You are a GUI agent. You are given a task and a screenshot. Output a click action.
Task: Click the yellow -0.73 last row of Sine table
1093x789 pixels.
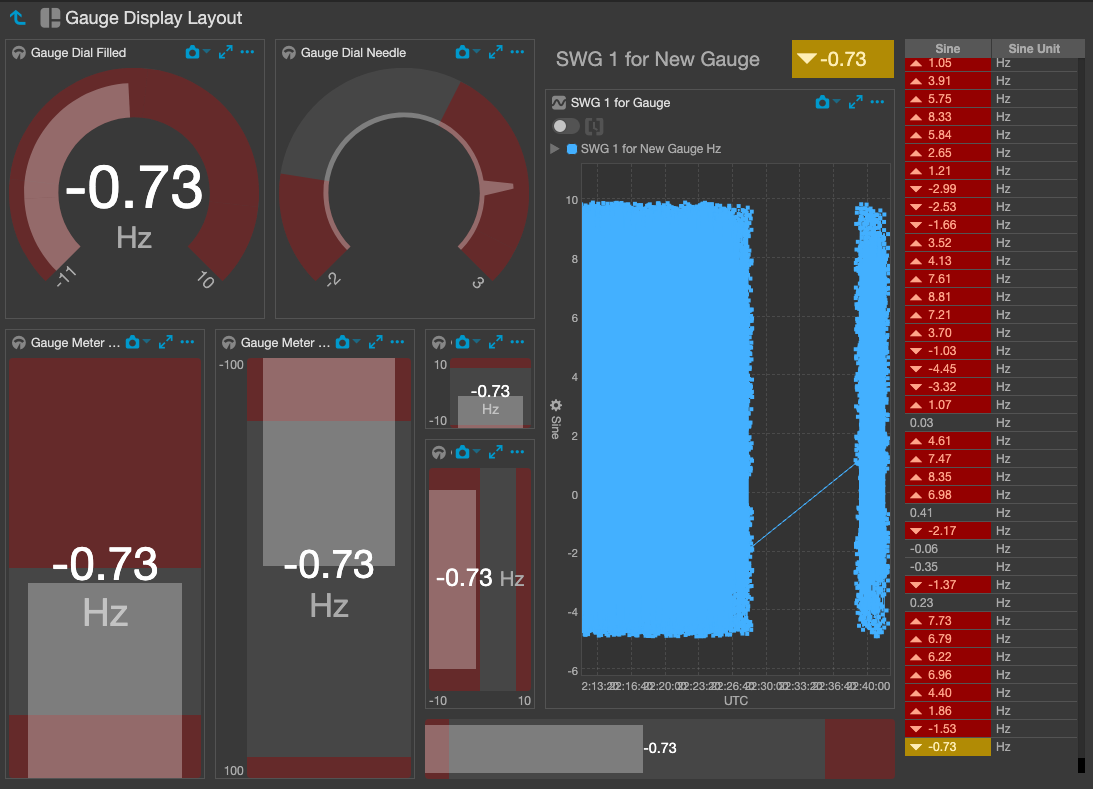coord(948,747)
